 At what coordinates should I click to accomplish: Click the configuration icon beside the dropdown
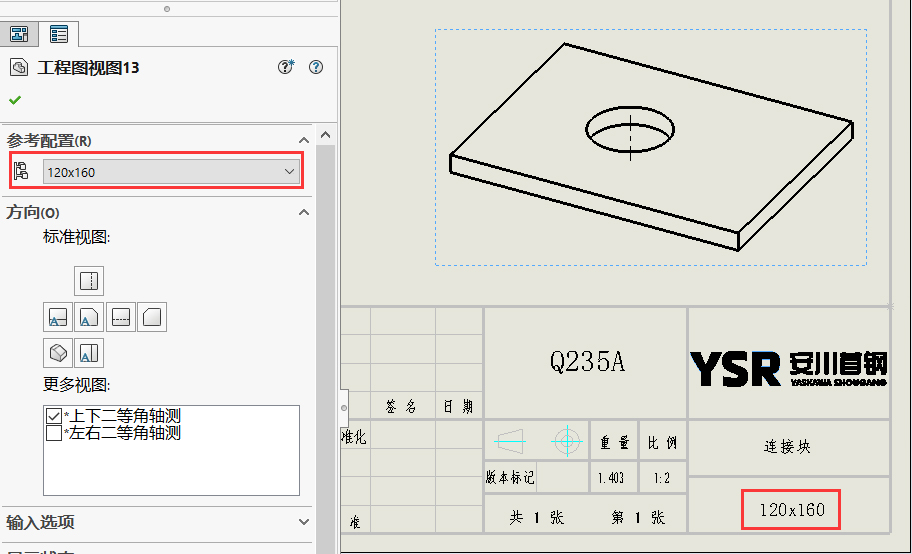pyautogui.click(x=22, y=171)
